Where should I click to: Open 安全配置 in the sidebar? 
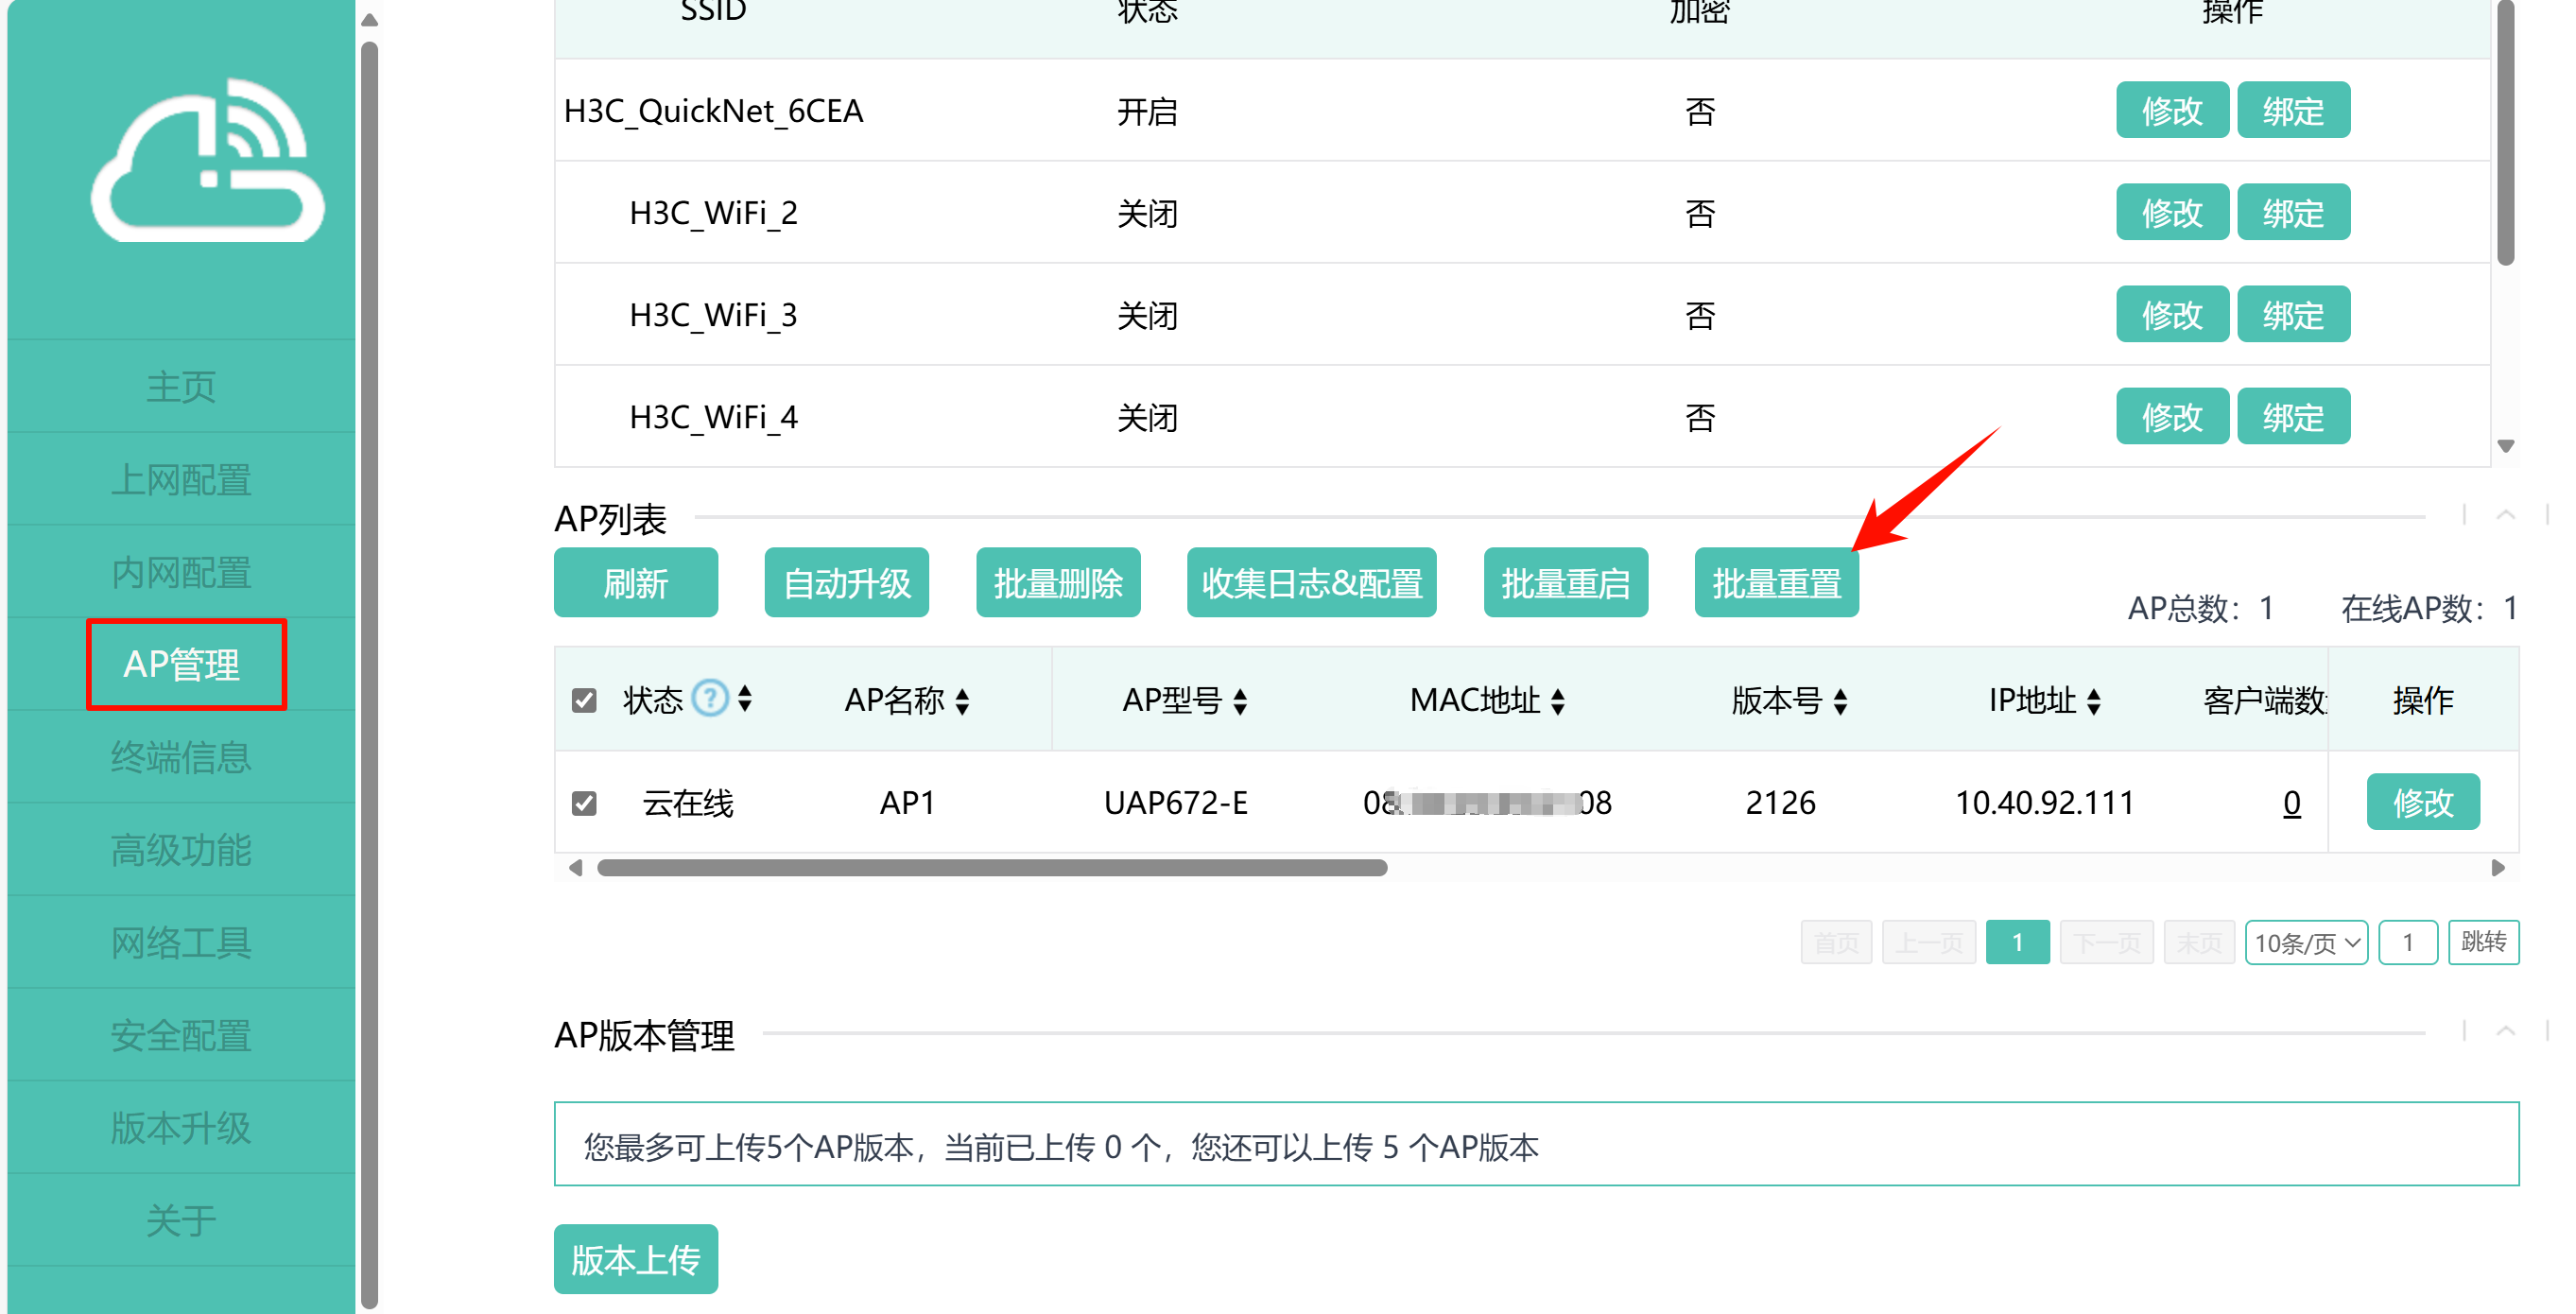coord(181,1035)
